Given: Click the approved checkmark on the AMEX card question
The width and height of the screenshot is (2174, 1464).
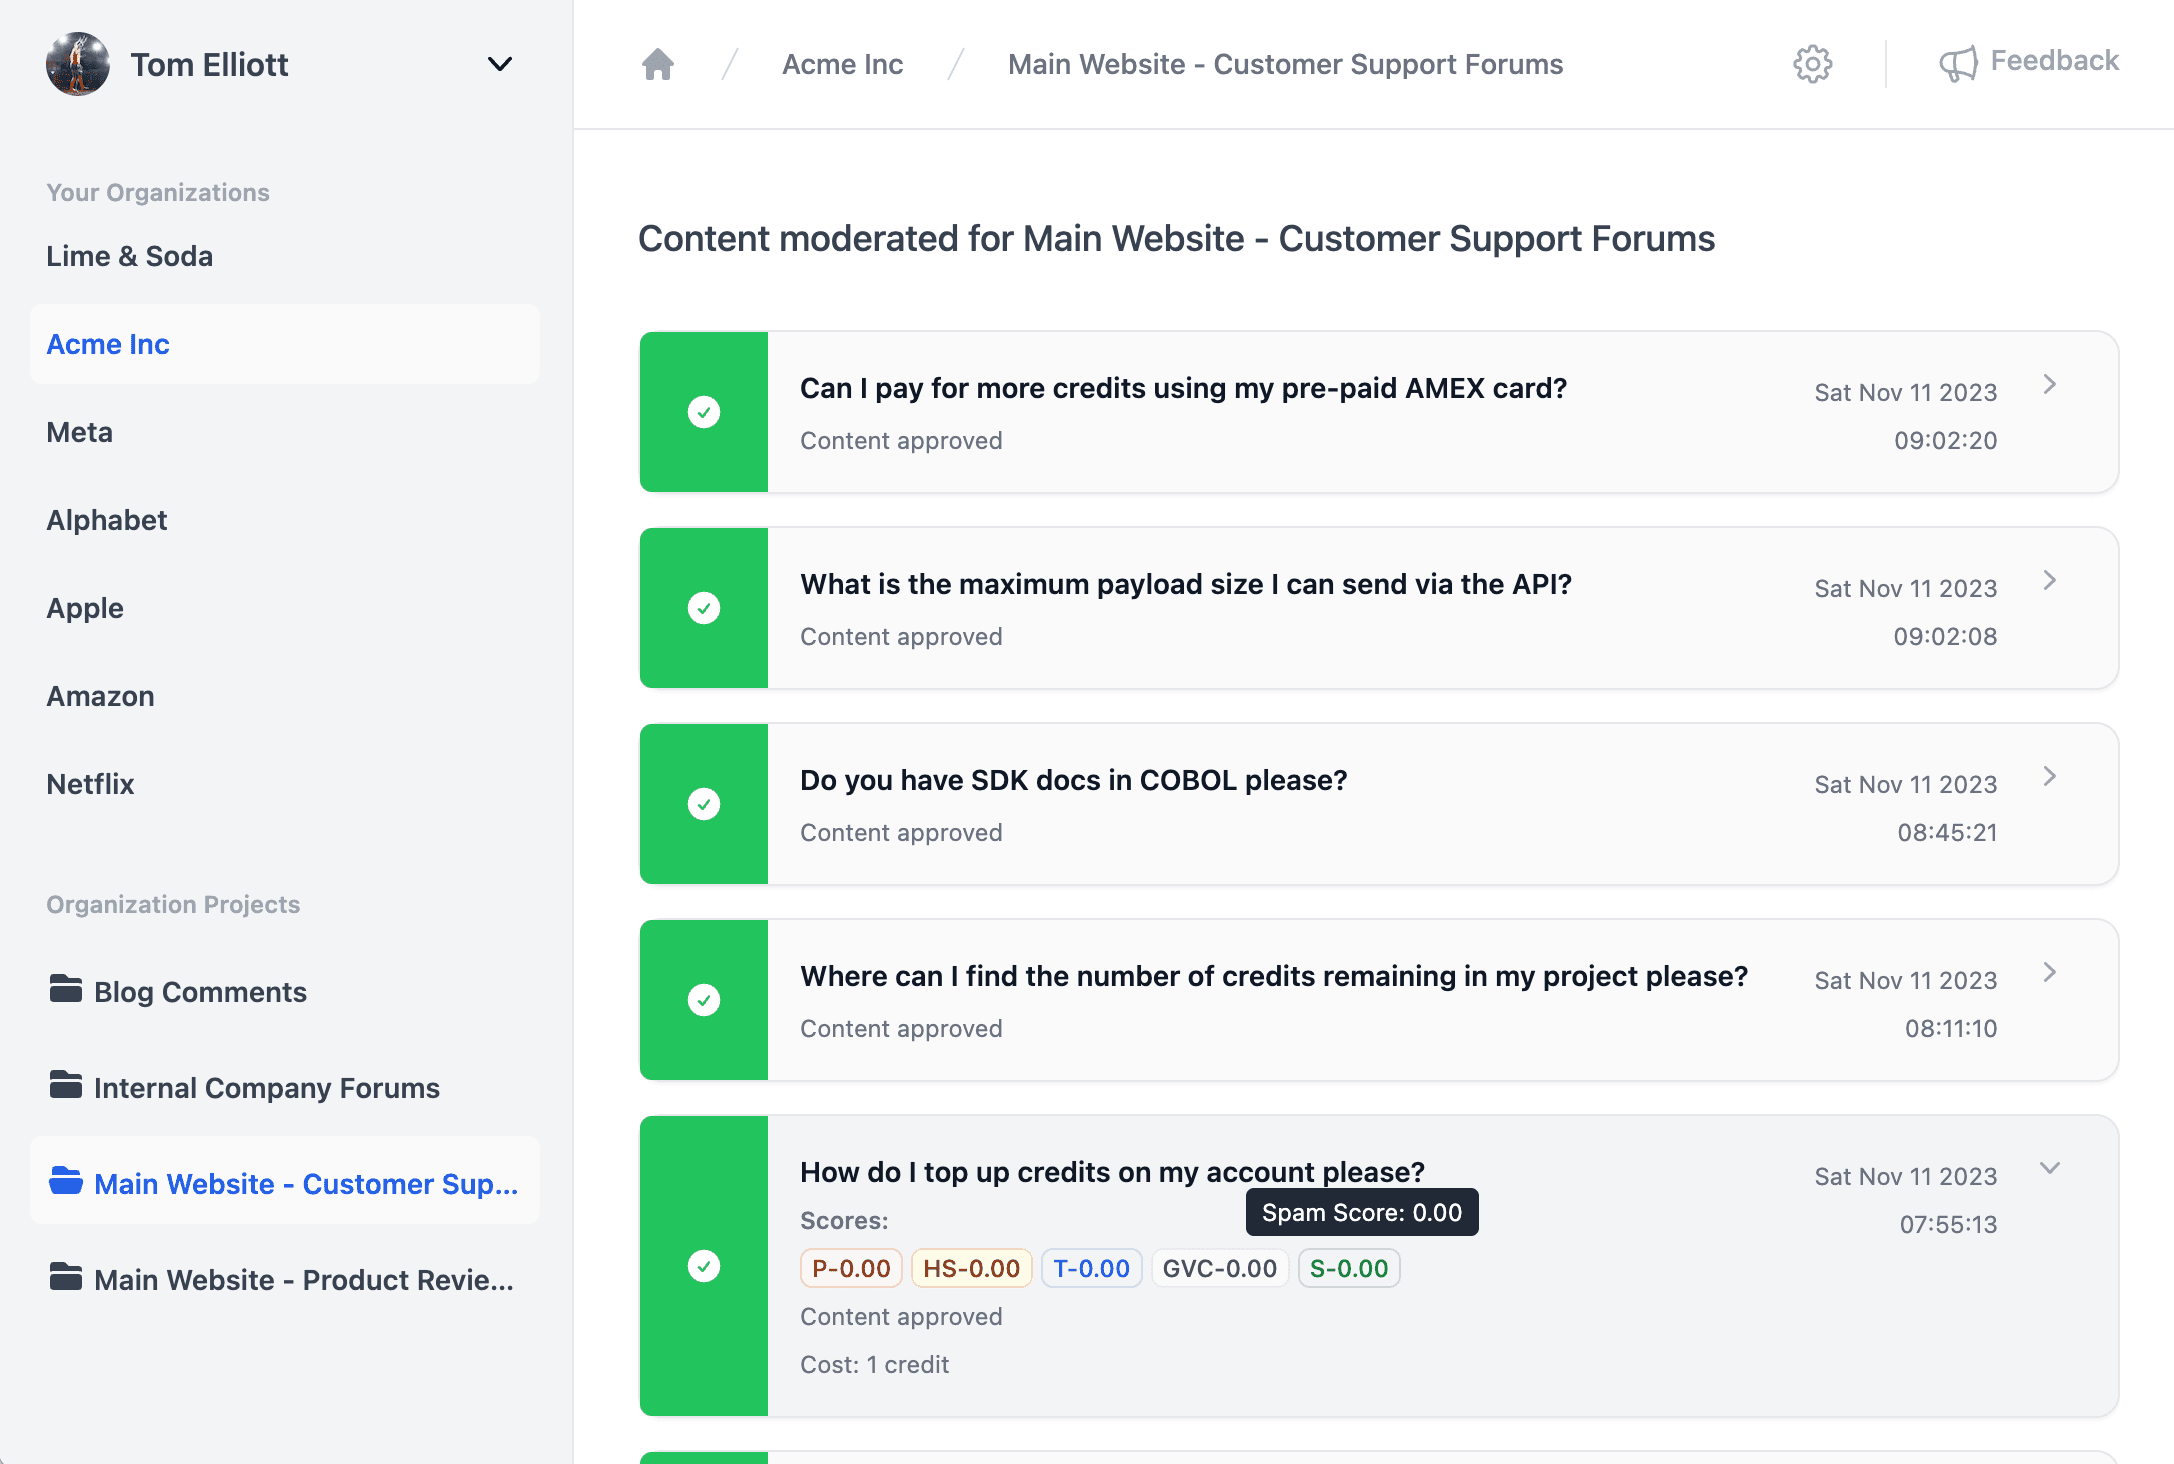Looking at the screenshot, I should click(704, 412).
